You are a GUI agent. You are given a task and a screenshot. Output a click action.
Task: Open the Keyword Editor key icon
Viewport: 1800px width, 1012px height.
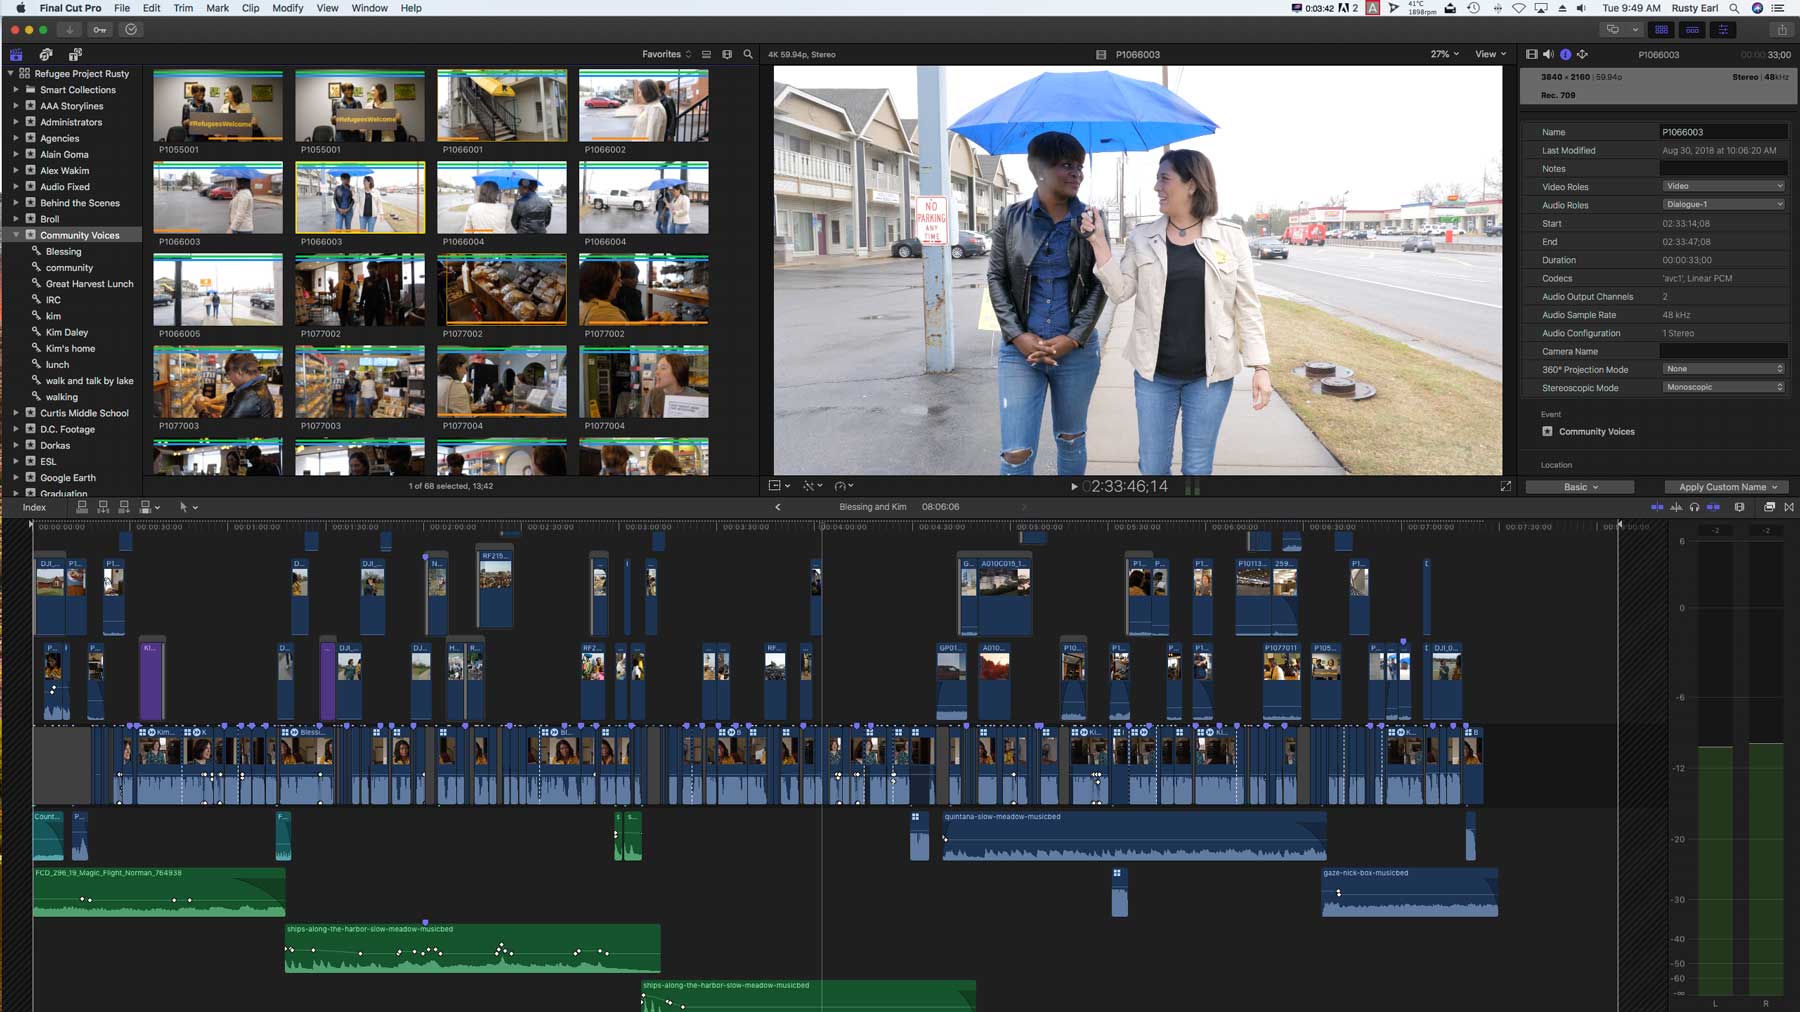[100, 30]
